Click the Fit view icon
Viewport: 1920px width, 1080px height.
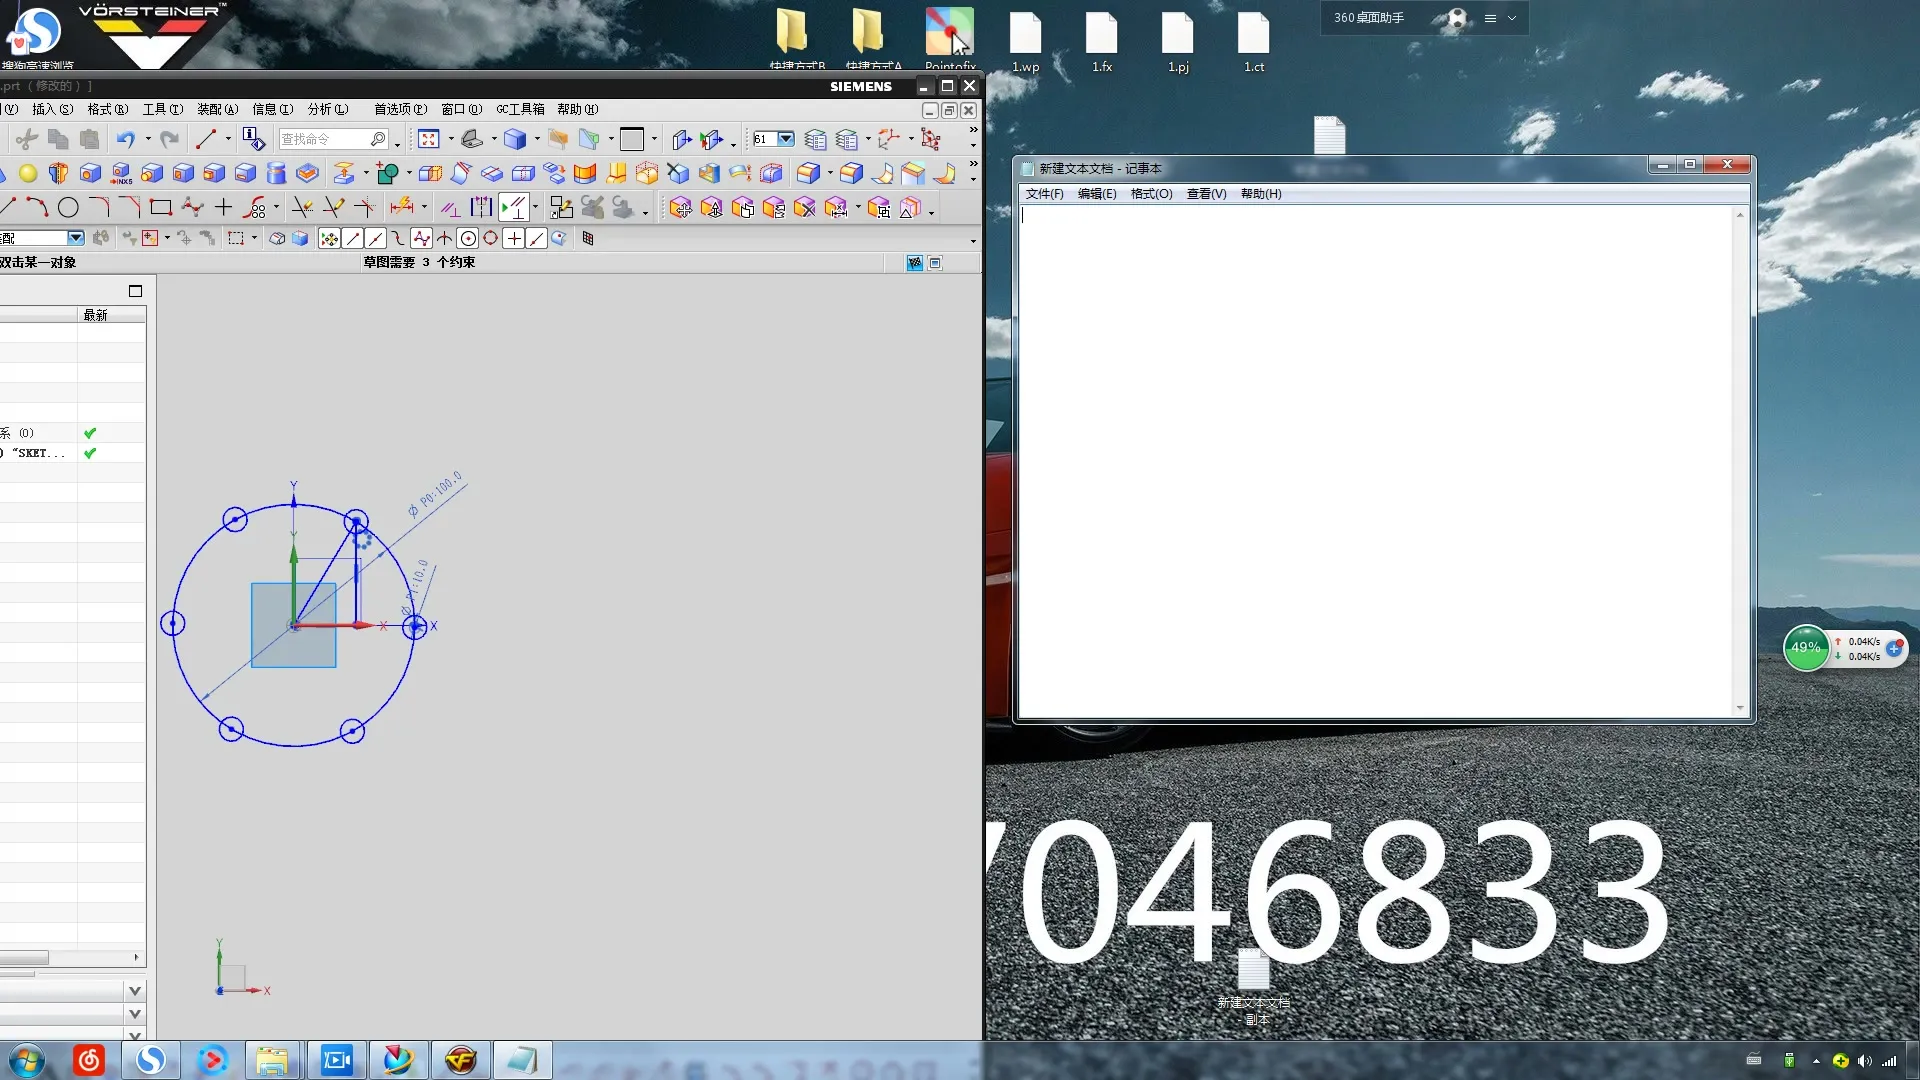tap(429, 140)
